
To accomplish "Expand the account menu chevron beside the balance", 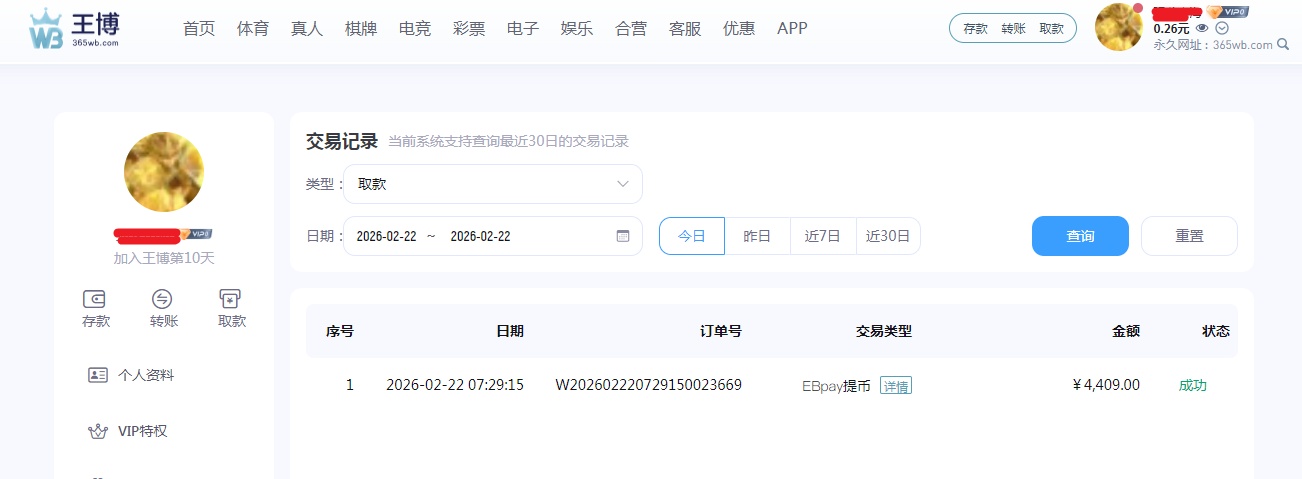I will (x=1221, y=28).
